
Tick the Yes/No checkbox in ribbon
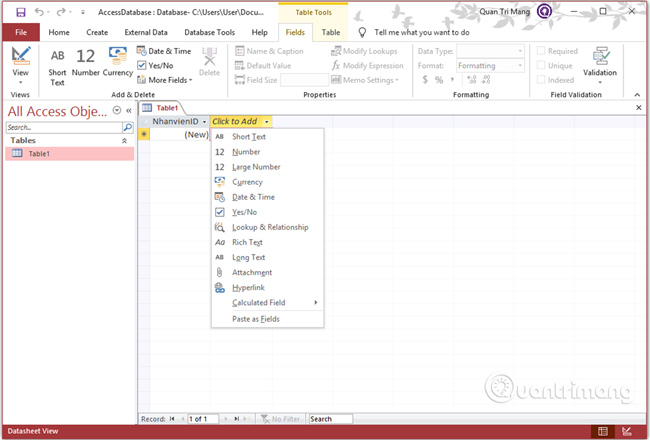pyautogui.click(x=142, y=66)
